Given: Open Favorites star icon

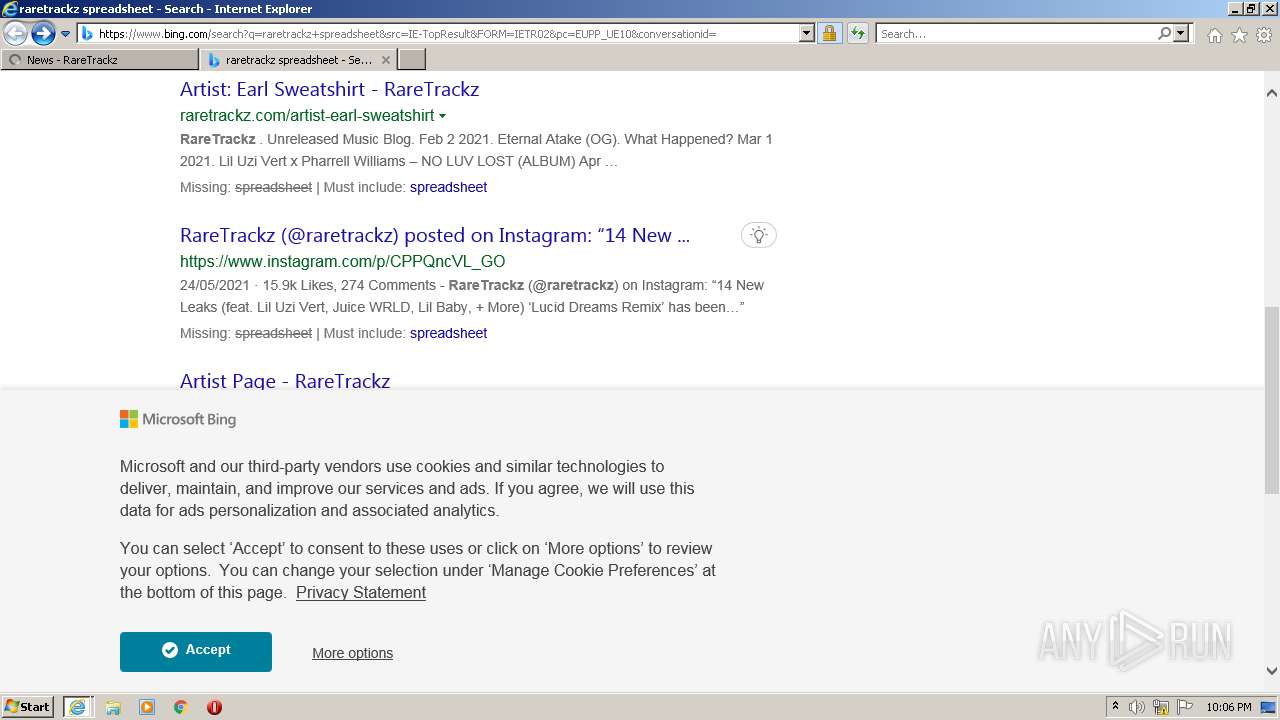Looking at the screenshot, I should [1239, 35].
